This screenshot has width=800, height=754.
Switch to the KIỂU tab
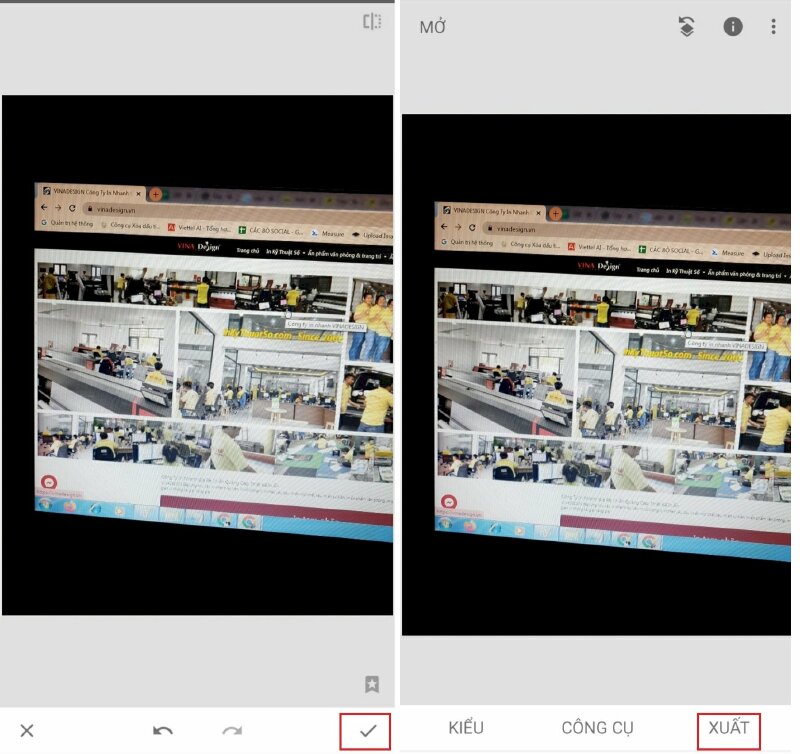[x=466, y=728]
